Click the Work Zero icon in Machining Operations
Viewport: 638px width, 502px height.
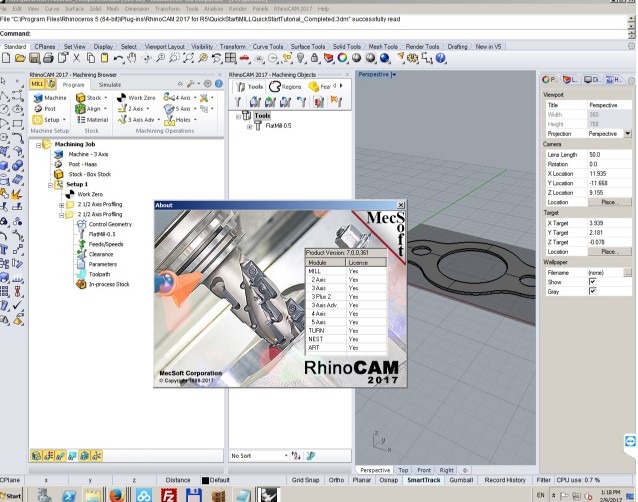tap(123, 98)
